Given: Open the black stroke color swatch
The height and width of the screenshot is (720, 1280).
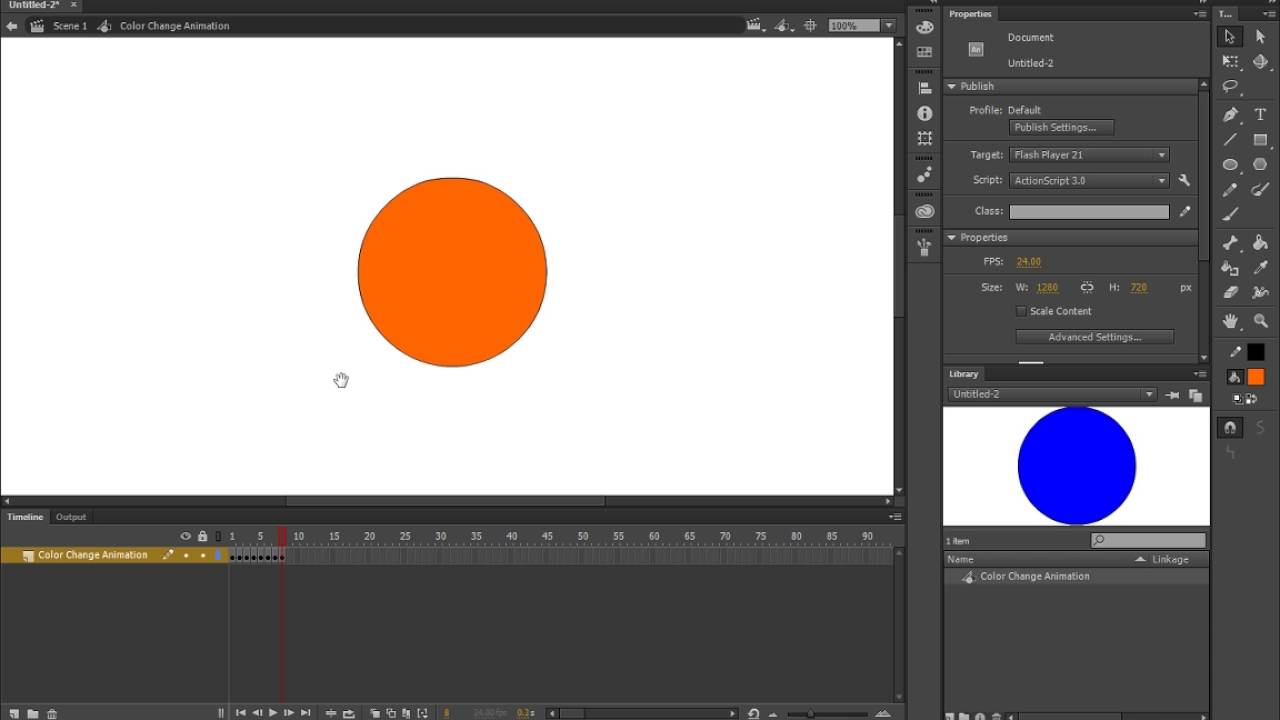Looking at the screenshot, I should click(1256, 352).
